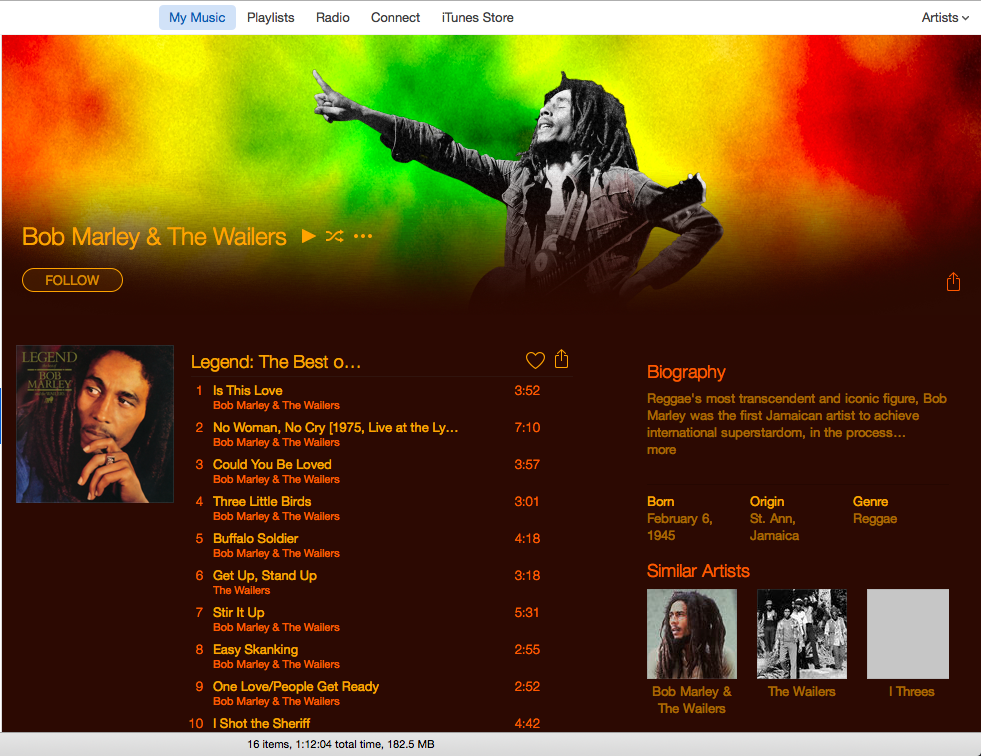The image size is (981, 756).
Task: Follow Bob Marley & The Wailers
Action: (72, 280)
